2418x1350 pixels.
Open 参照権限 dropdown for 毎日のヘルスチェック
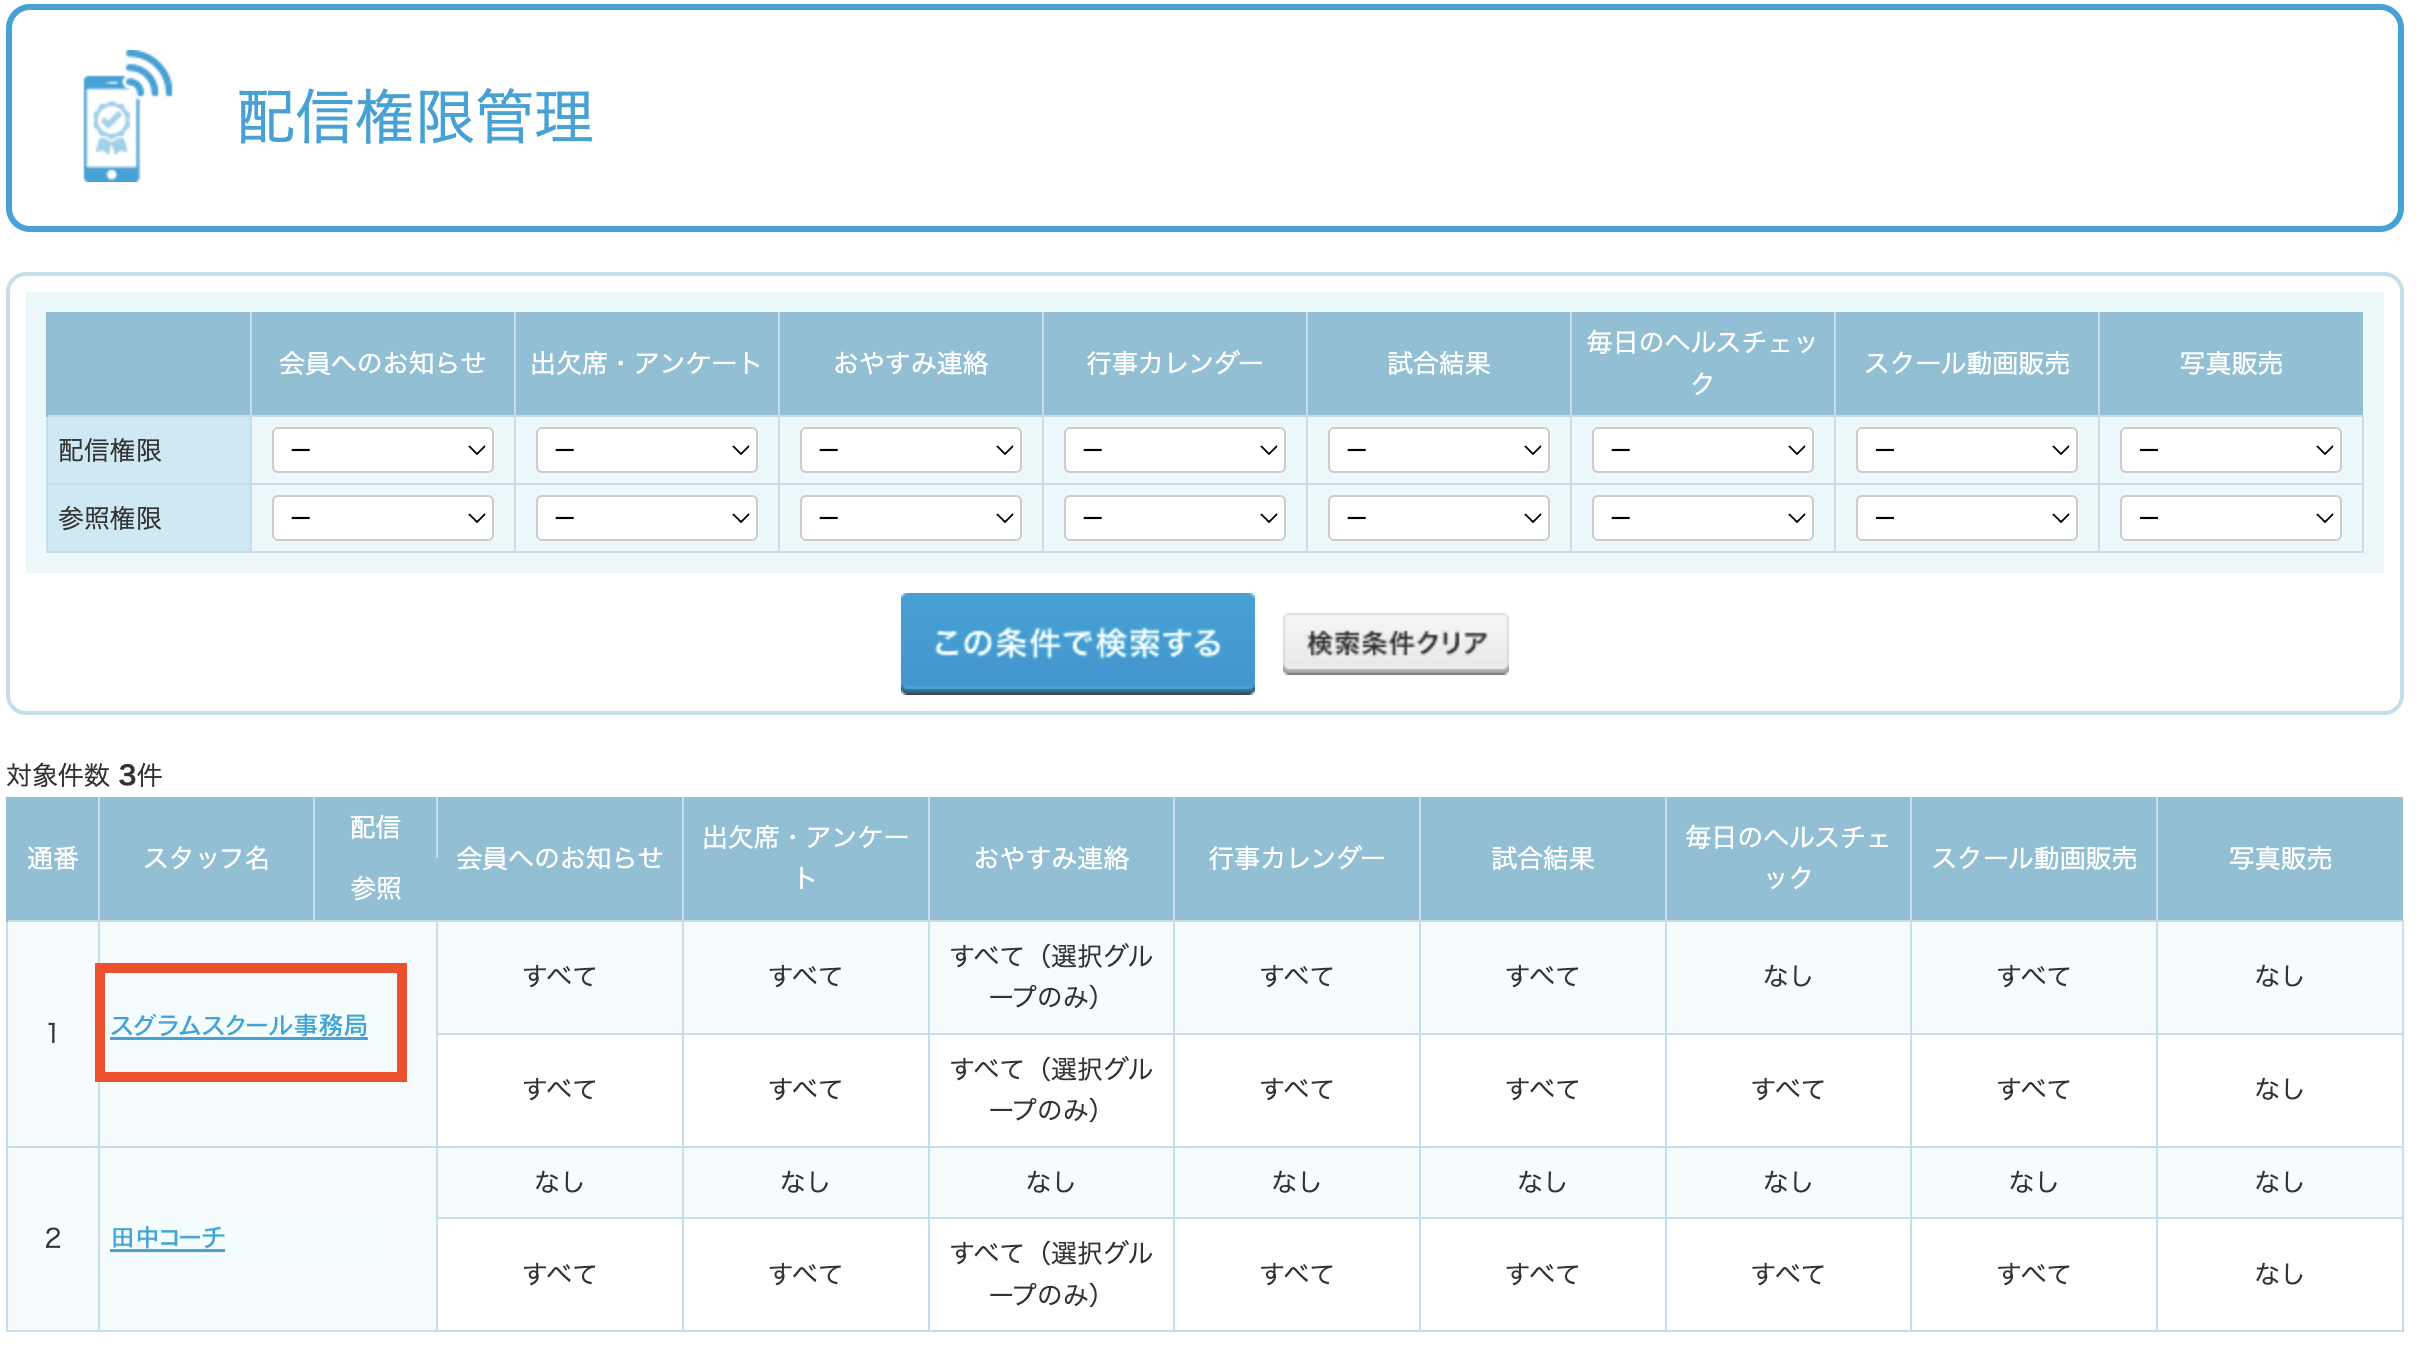pyautogui.click(x=1703, y=518)
